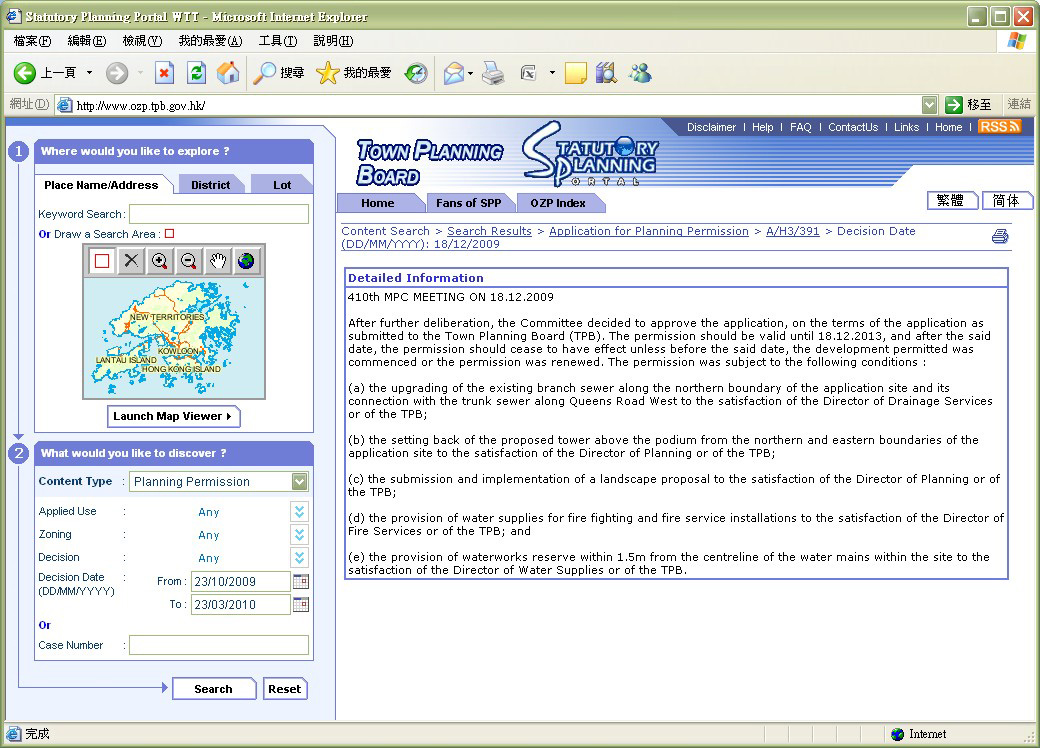Open the 檔案(F) File menu
The image size is (1040, 748).
coord(32,41)
